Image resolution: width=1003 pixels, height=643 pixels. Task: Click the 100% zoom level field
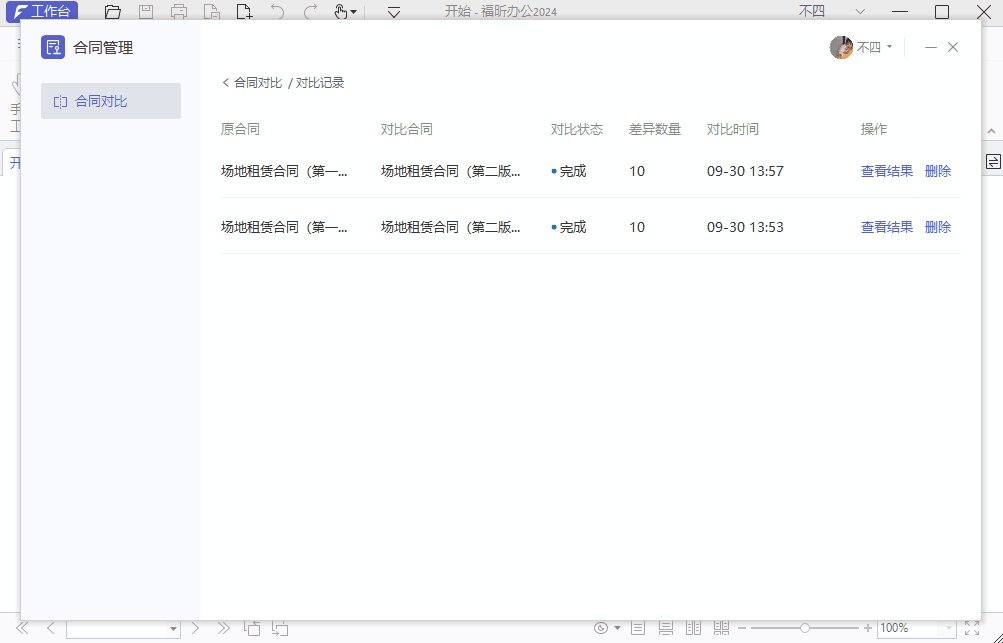(908, 628)
